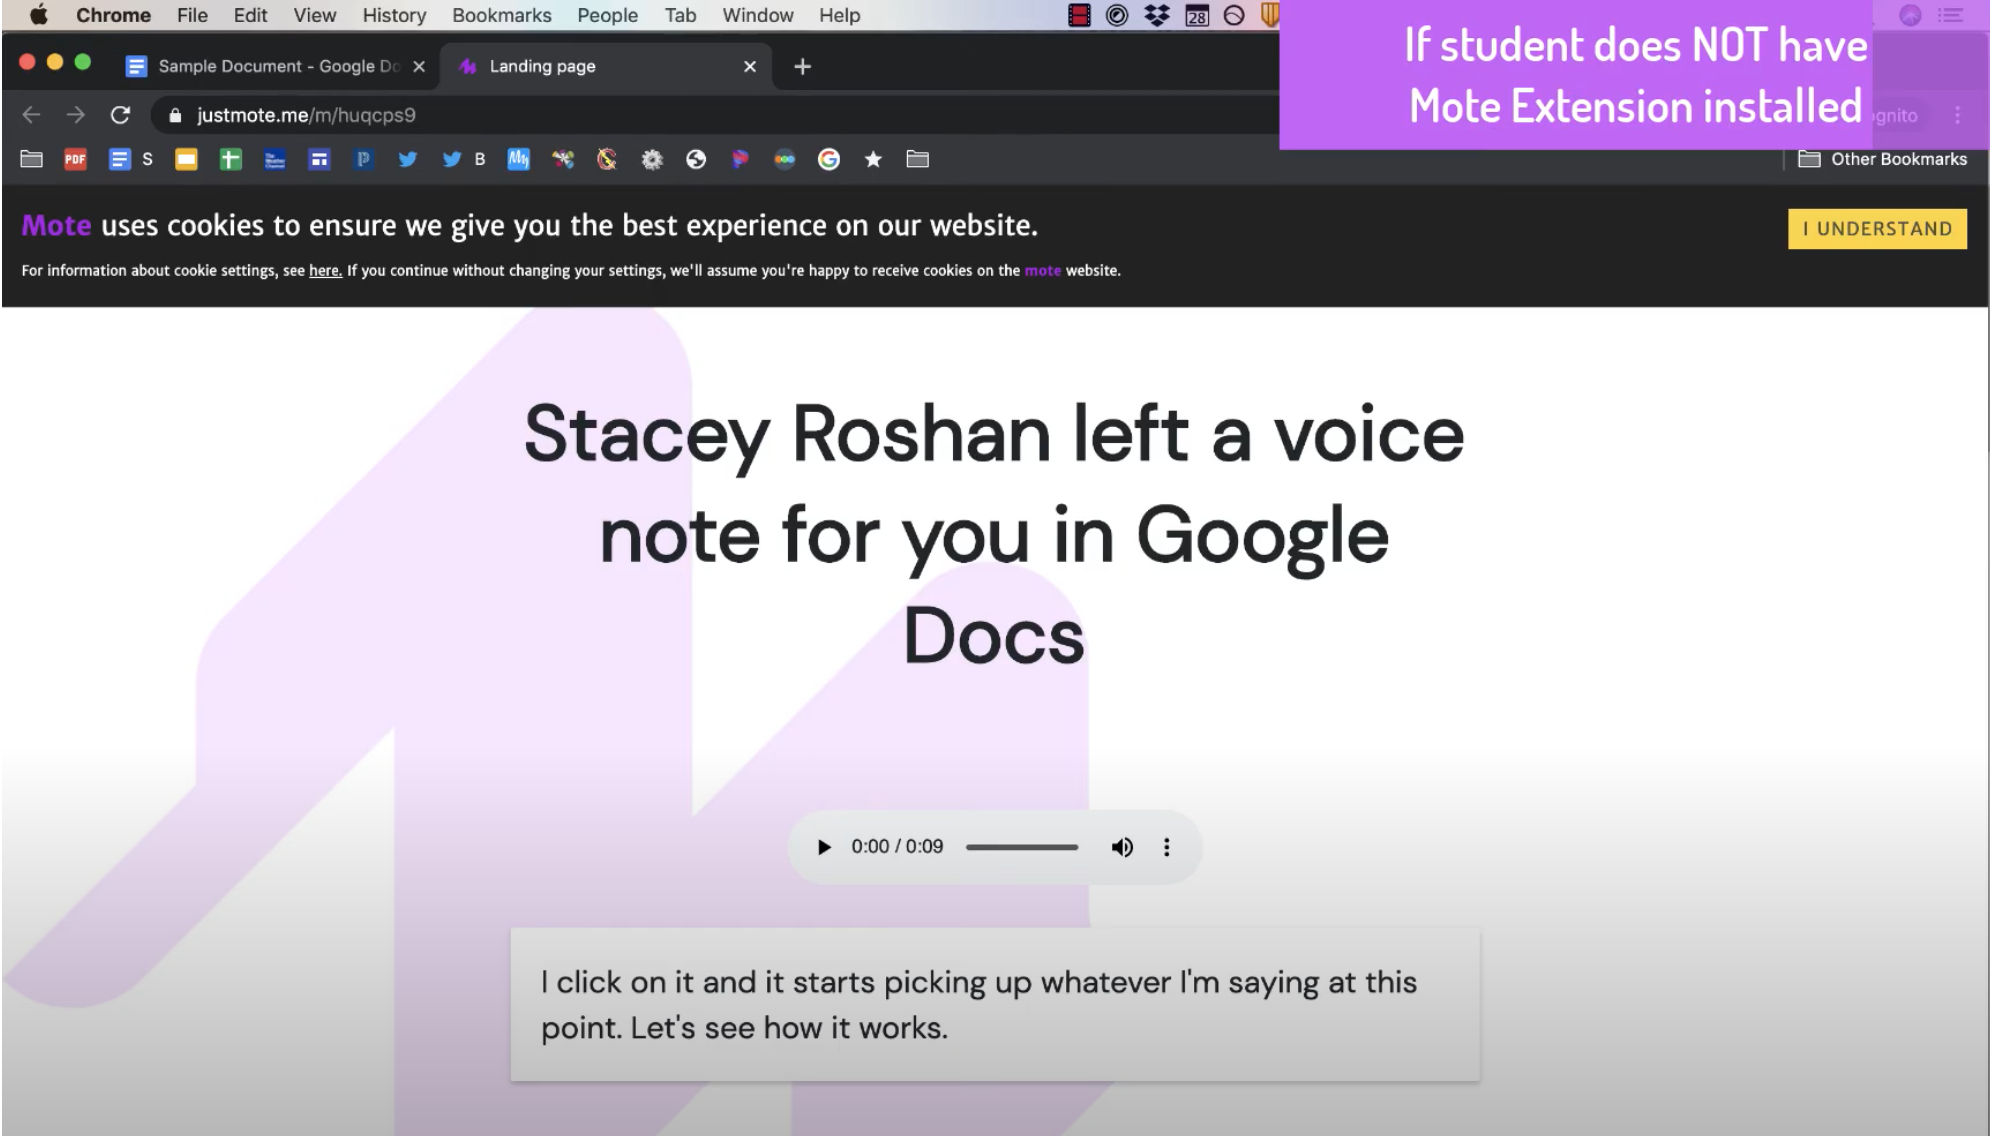Mute the audio player volume
The height and width of the screenshot is (1136, 1990).
[x=1122, y=847]
